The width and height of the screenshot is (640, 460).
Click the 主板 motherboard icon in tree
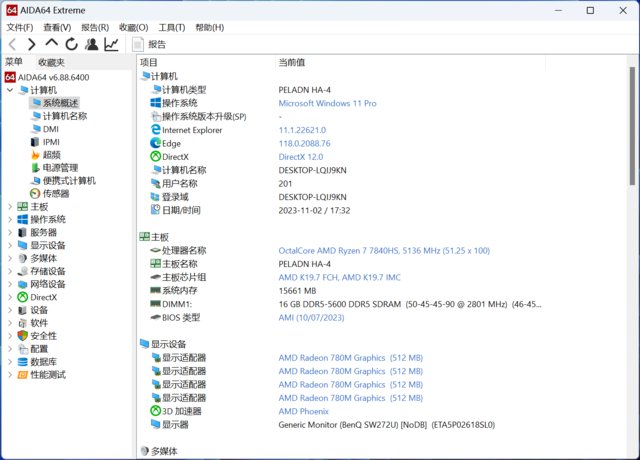coord(23,207)
